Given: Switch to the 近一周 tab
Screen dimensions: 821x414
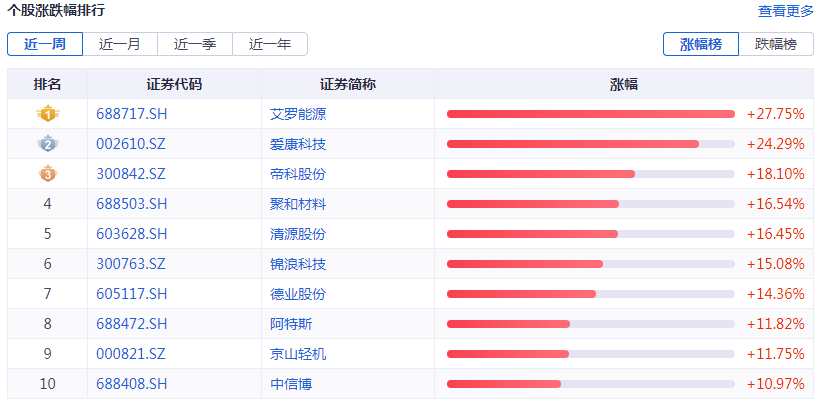Looking at the screenshot, I should coord(45,44).
